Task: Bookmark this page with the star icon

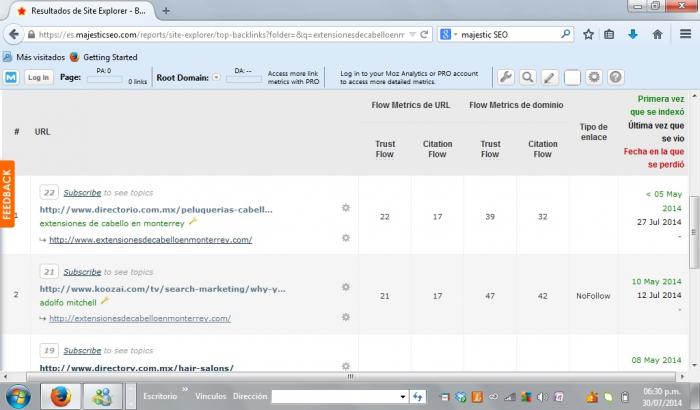Action: tap(588, 34)
